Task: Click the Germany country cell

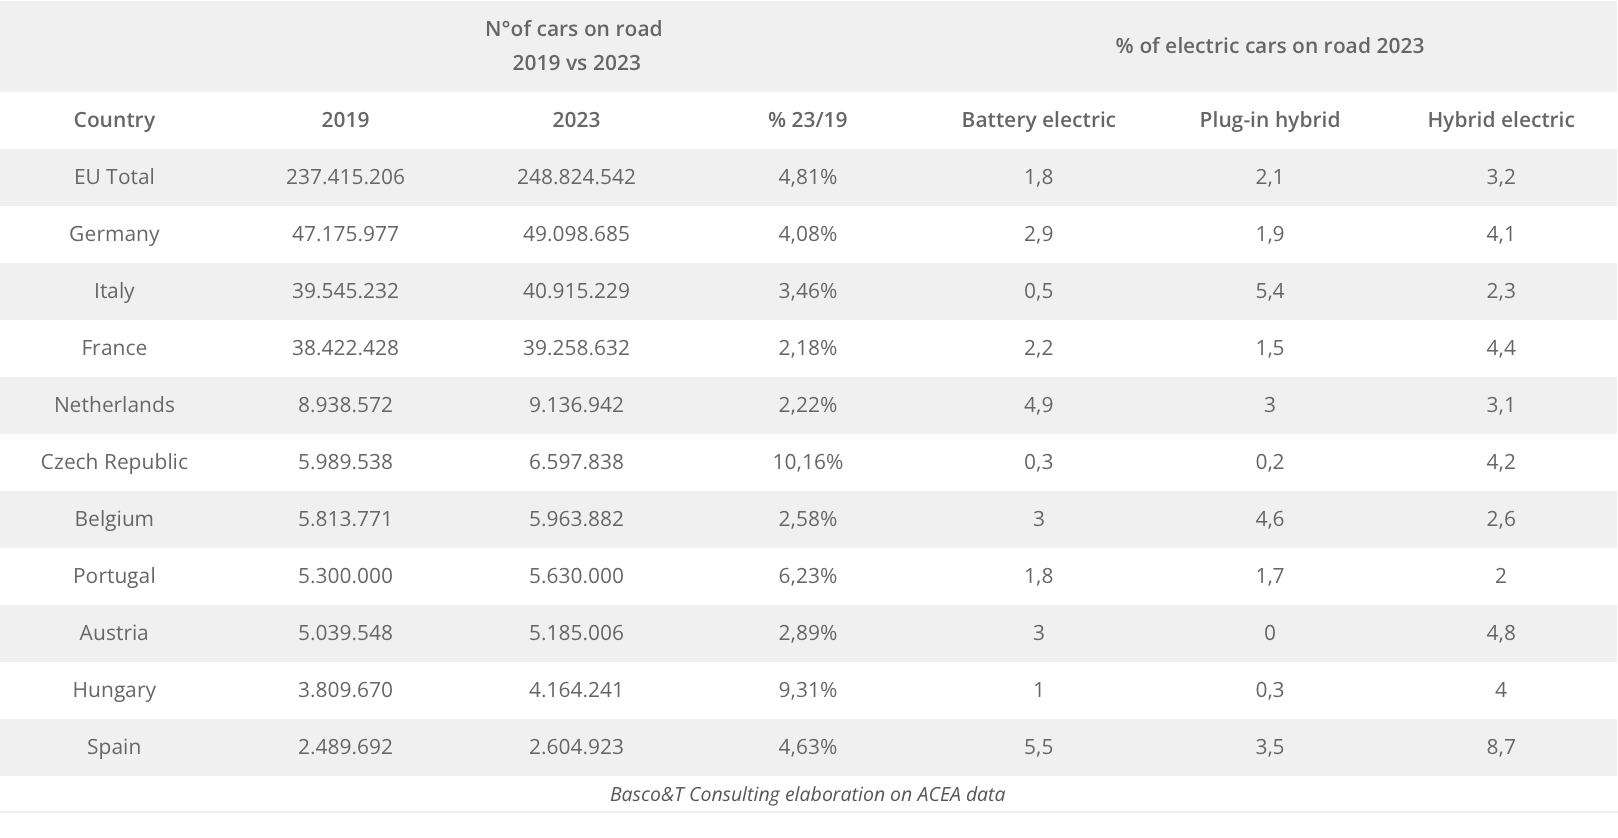Action: point(114,234)
